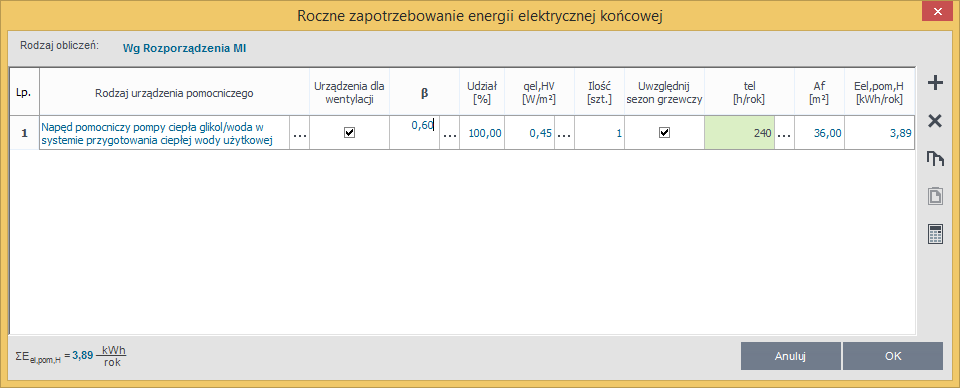Image resolution: width=960 pixels, height=388 pixels.
Task: Open the calculator icon
Action: pos(935,234)
